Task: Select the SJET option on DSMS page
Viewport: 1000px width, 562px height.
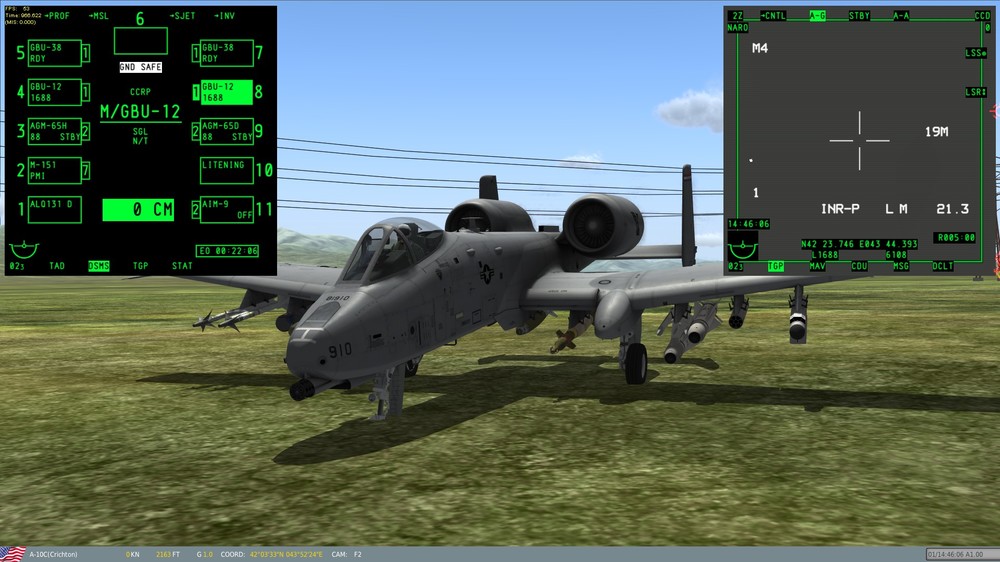Action: pyautogui.click(x=182, y=16)
